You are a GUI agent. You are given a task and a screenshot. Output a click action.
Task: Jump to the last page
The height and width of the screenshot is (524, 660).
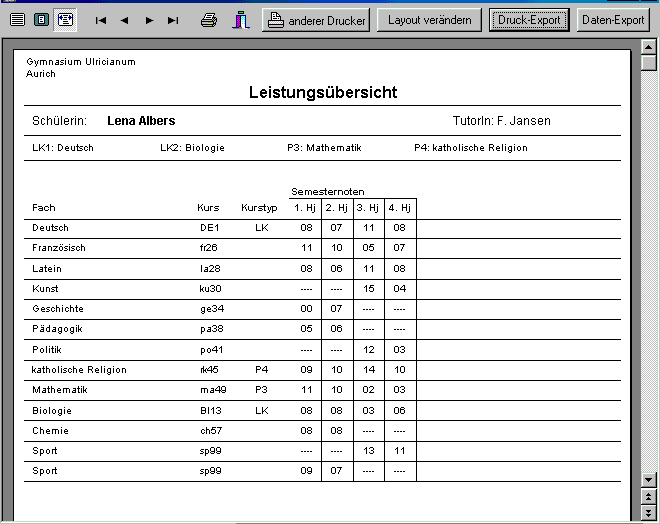[x=173, y=20]
